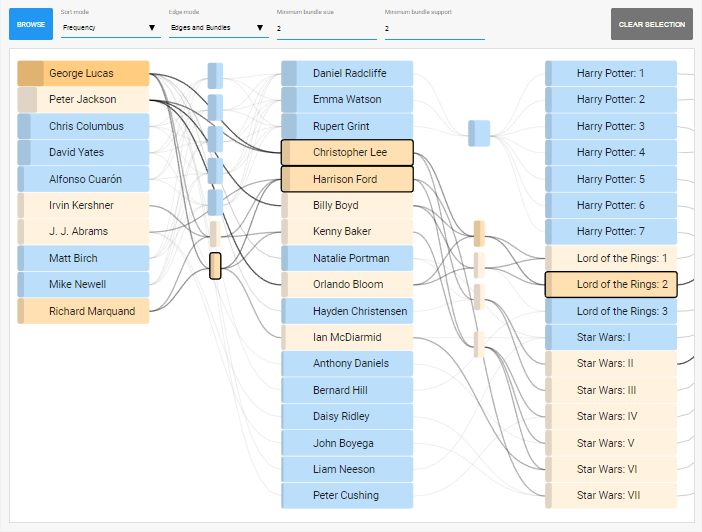Select the Matt Birch node
702x532 pixels.
pos(83,258)
